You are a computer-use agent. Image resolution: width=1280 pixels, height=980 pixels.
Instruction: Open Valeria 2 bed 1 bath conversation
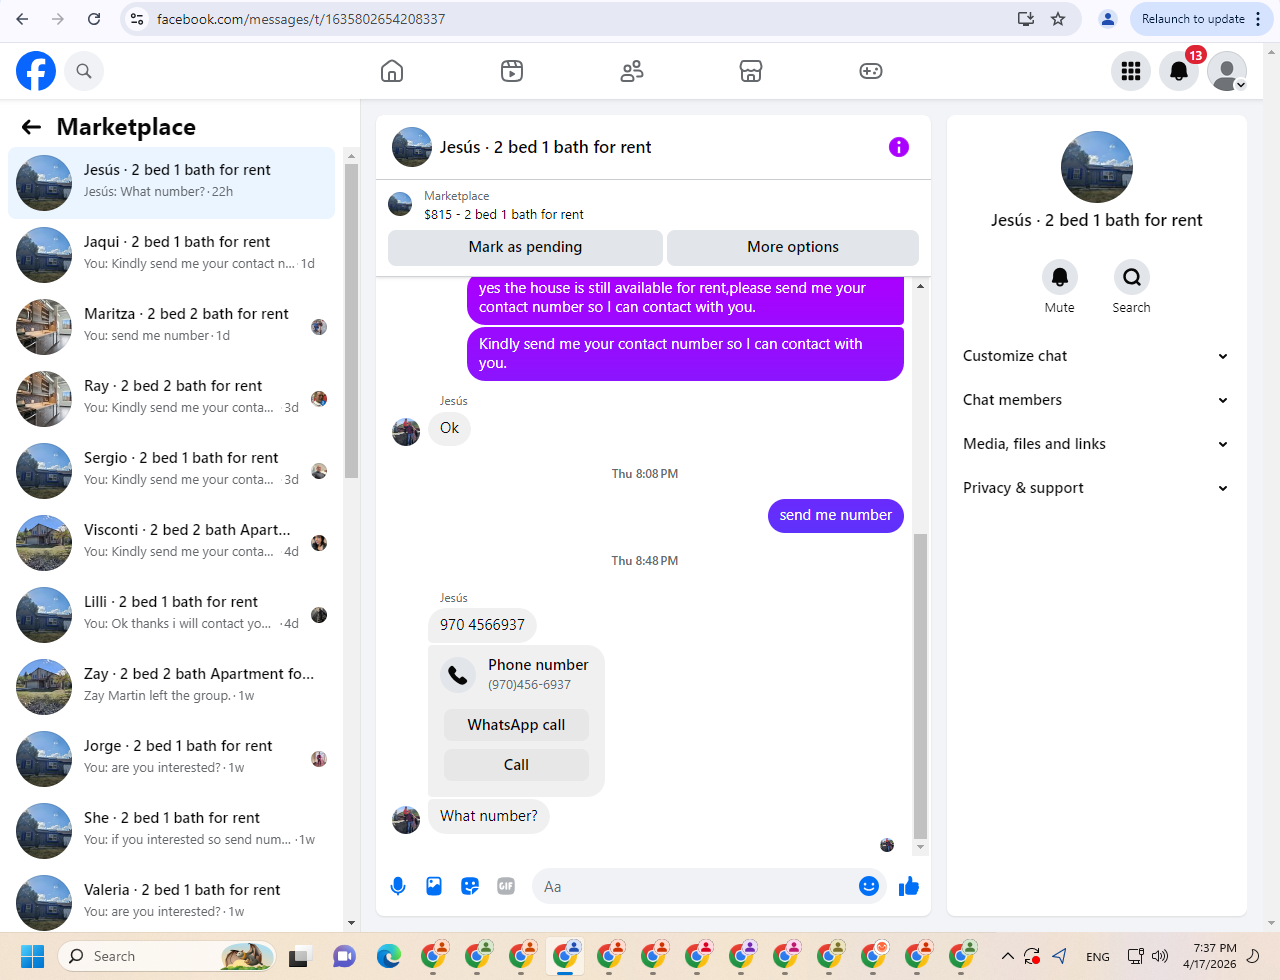[172, 902]
